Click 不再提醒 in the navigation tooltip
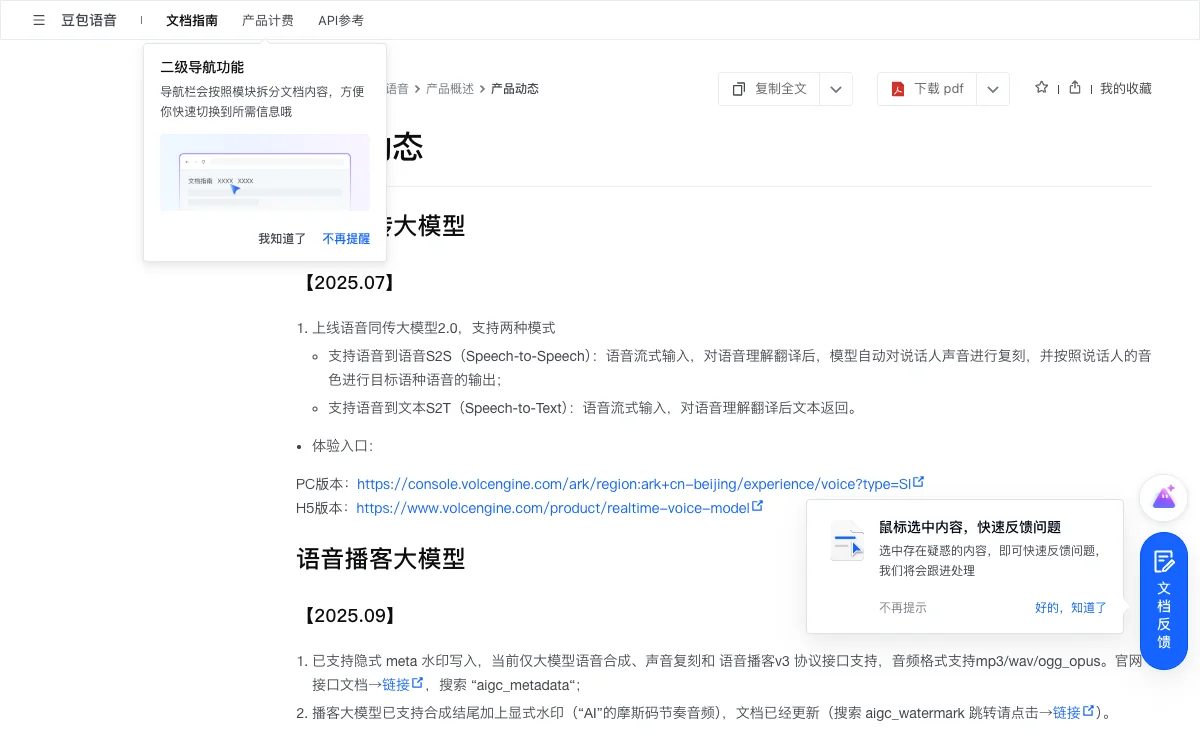Screen dimensions: 1200x750 click(x=346, y=239)
